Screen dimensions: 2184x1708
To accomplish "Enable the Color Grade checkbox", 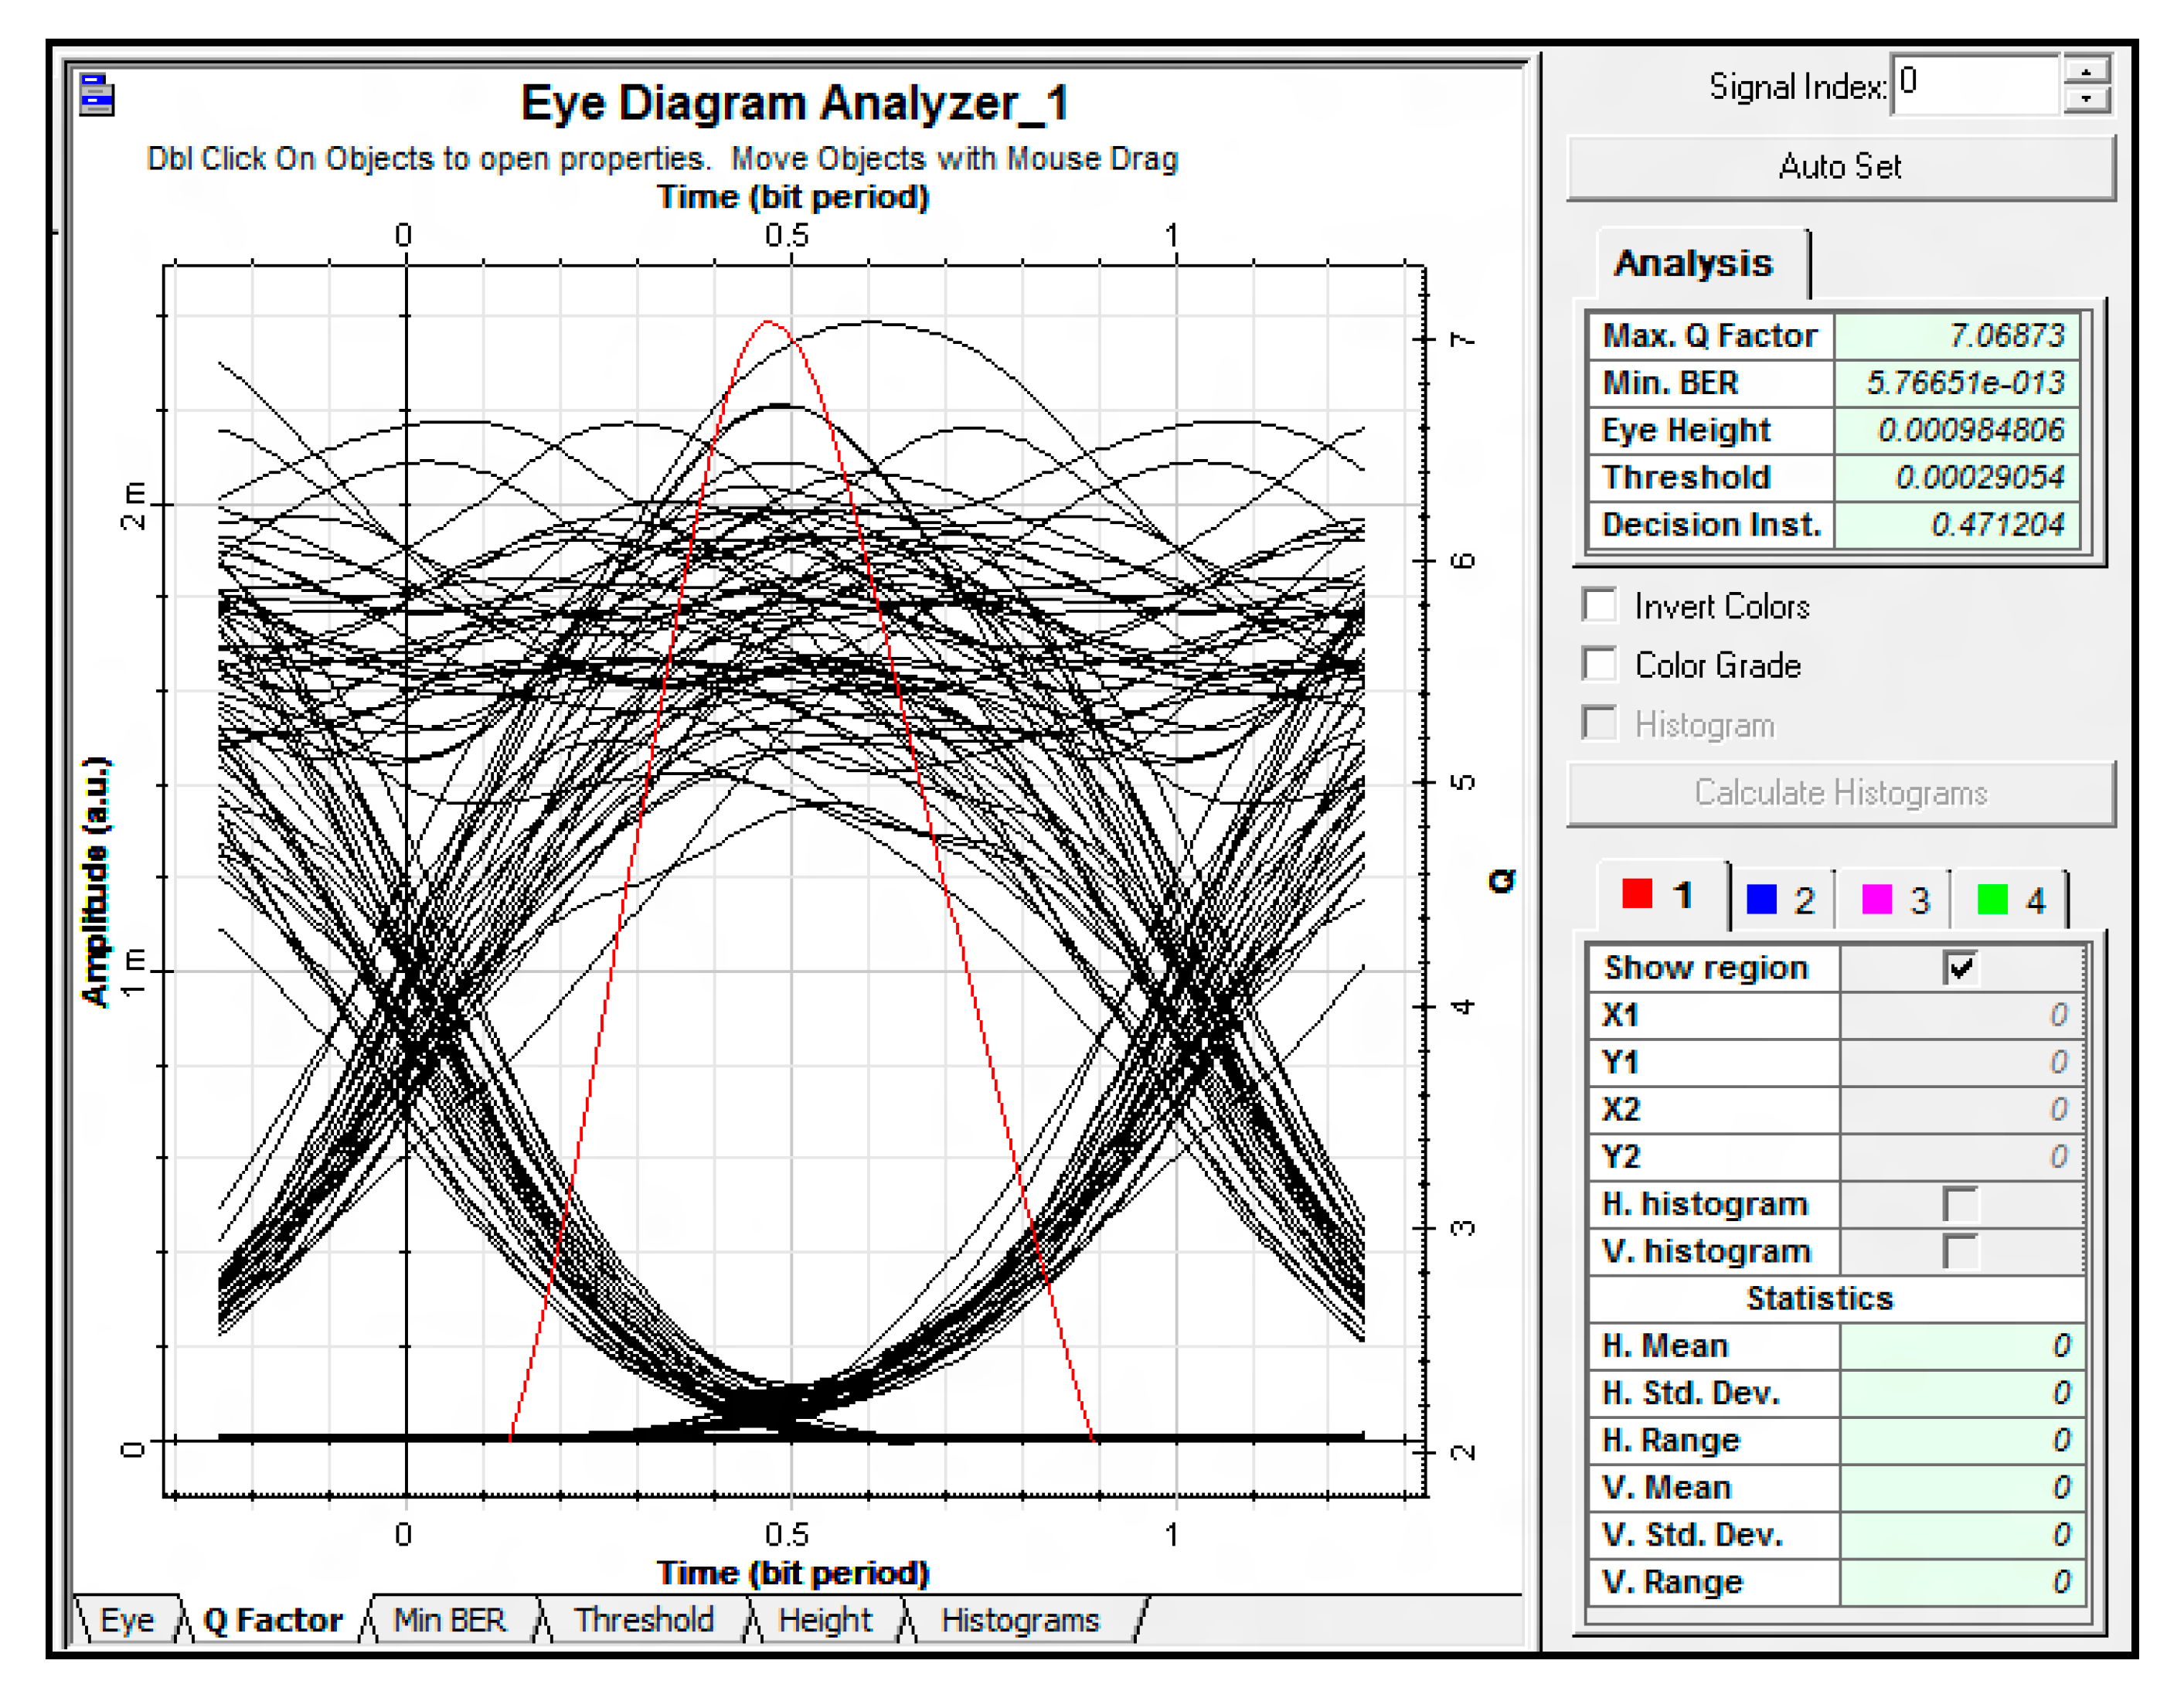I will pyautogui.click(x=1600, y=665).
